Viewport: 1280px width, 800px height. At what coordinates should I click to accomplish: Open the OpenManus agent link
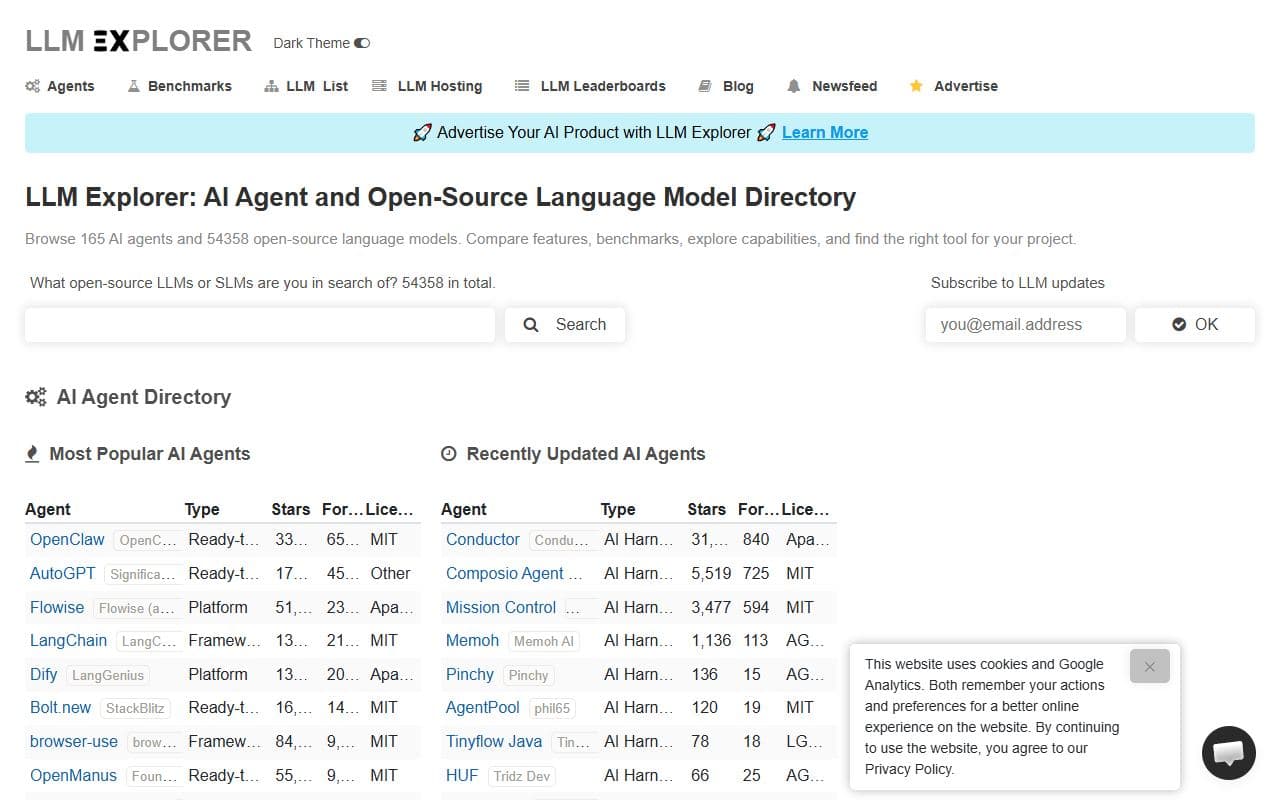tap(73, 775)
